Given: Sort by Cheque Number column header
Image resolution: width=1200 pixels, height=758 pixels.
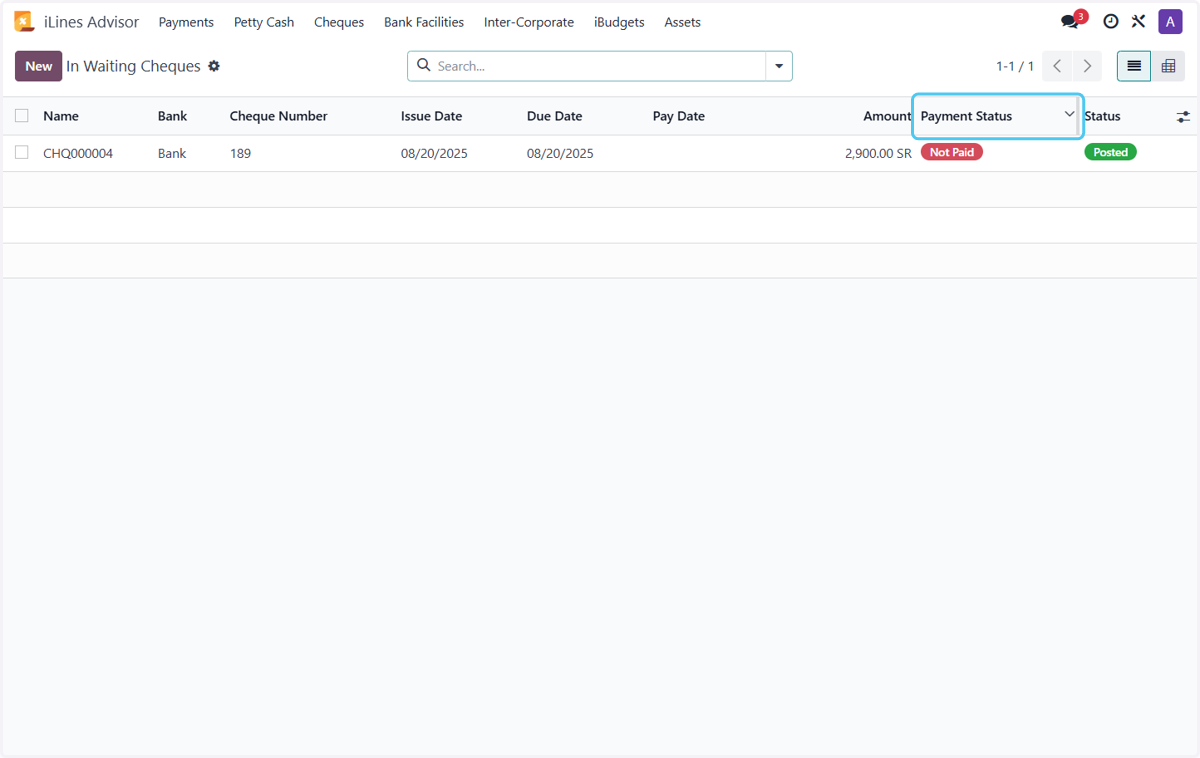Looking at the screenshot, I should click(278, 116).
